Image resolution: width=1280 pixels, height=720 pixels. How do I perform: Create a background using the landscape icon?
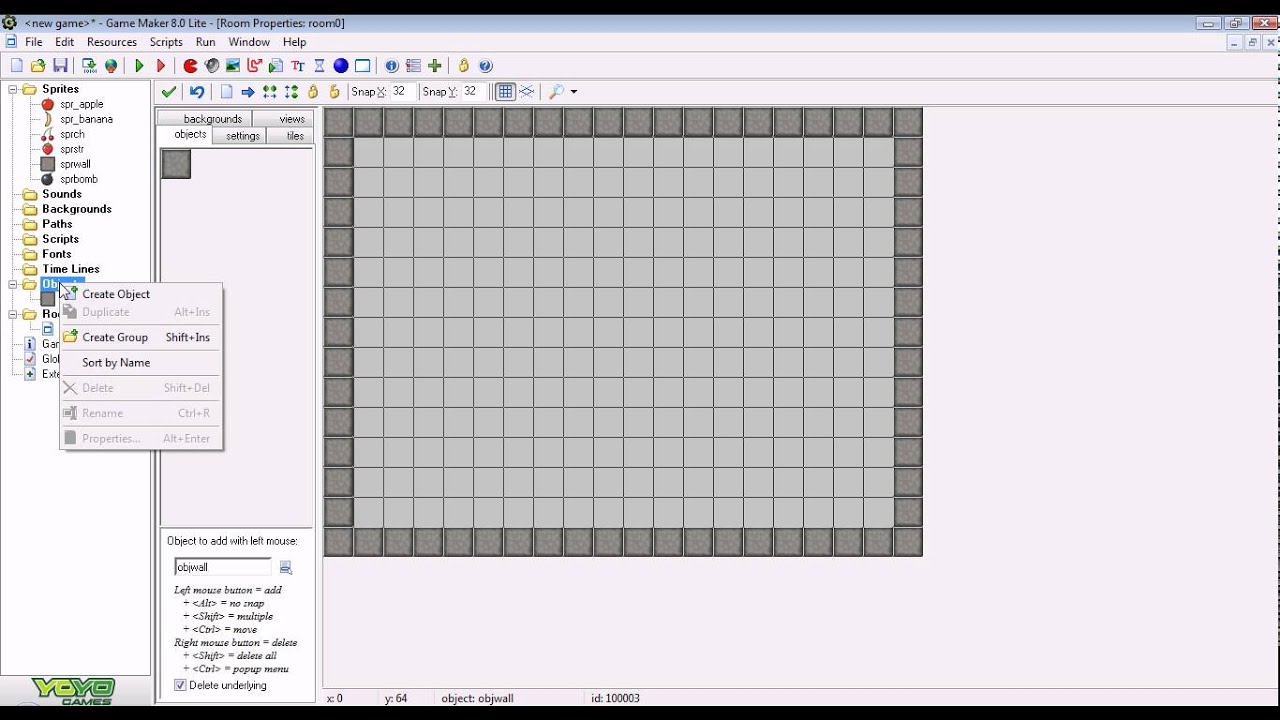[233, 66]
